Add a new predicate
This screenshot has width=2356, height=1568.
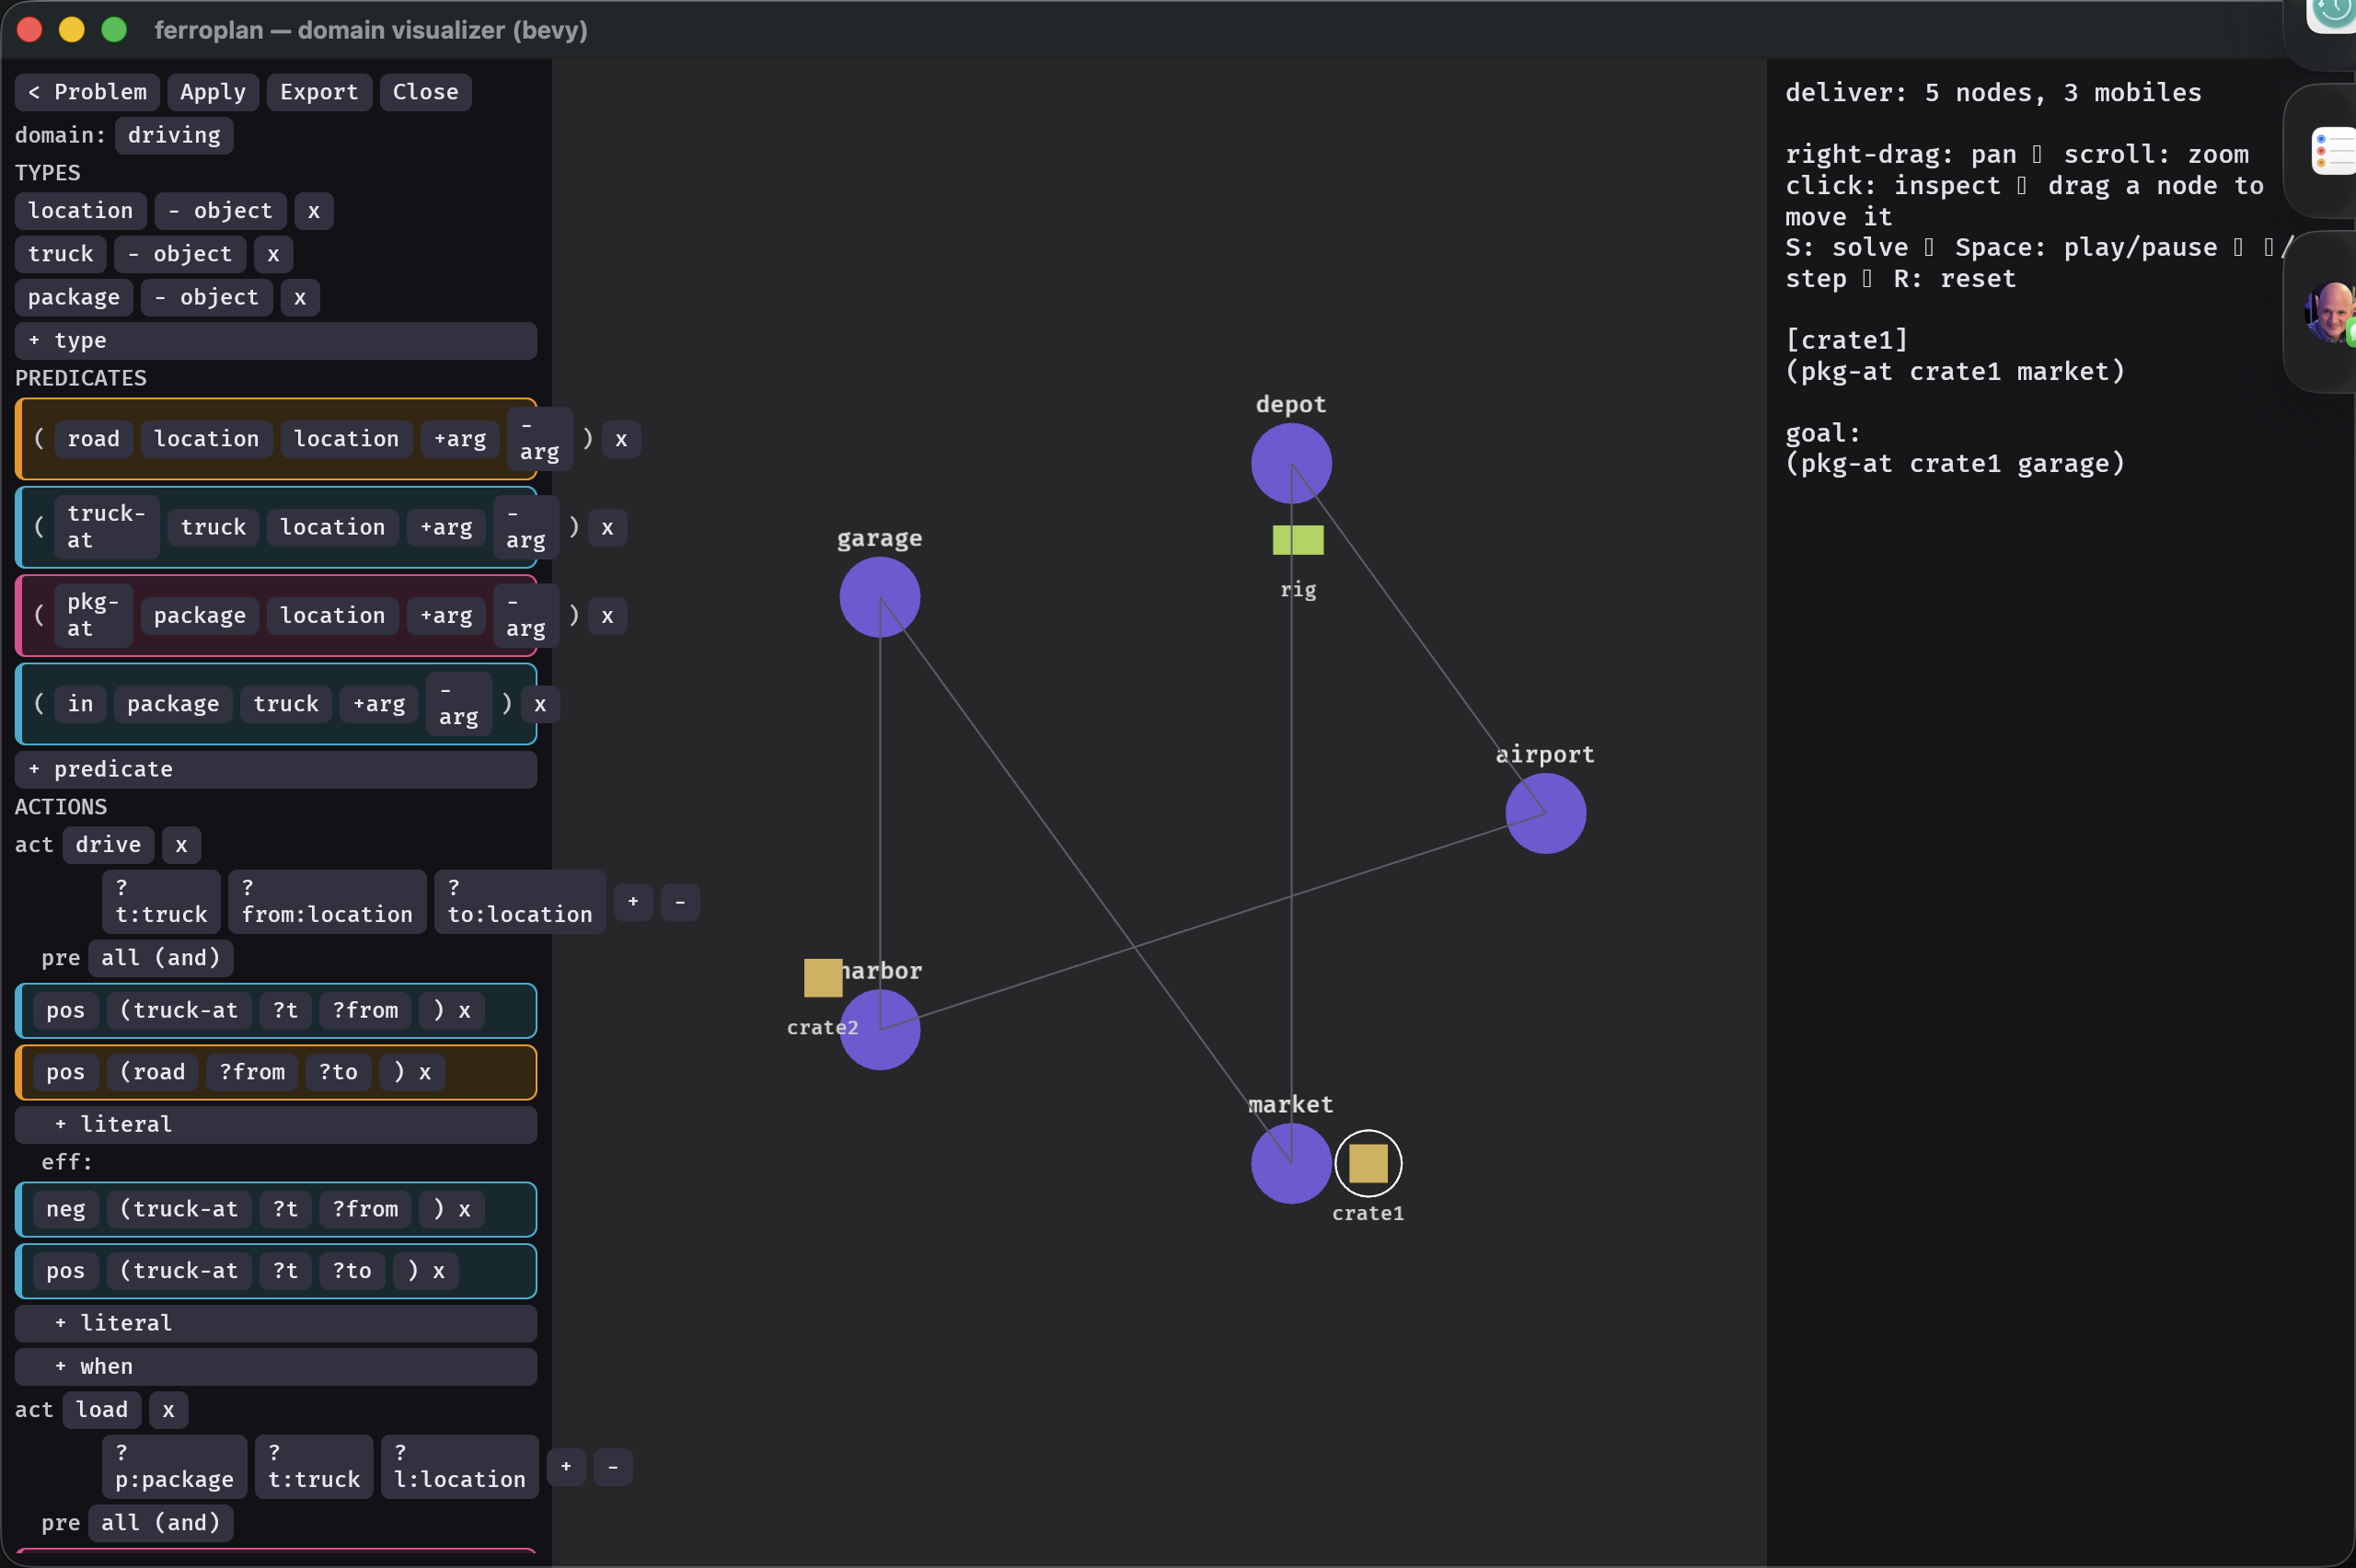[276, 769]
